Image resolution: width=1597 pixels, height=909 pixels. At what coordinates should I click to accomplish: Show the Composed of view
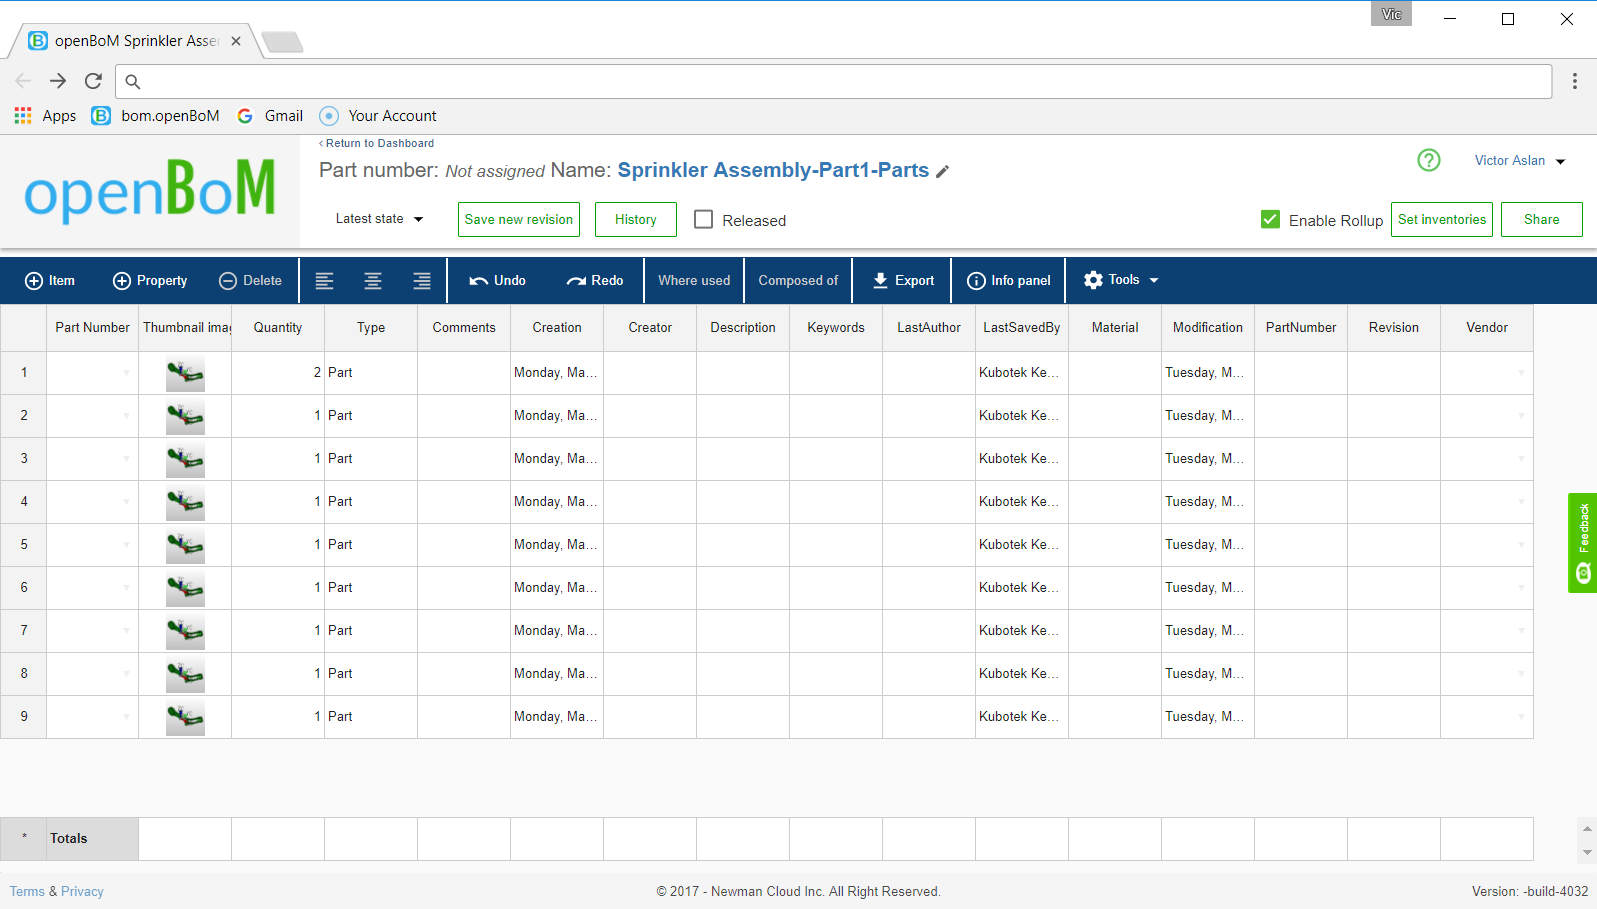(x=798, y=281)
